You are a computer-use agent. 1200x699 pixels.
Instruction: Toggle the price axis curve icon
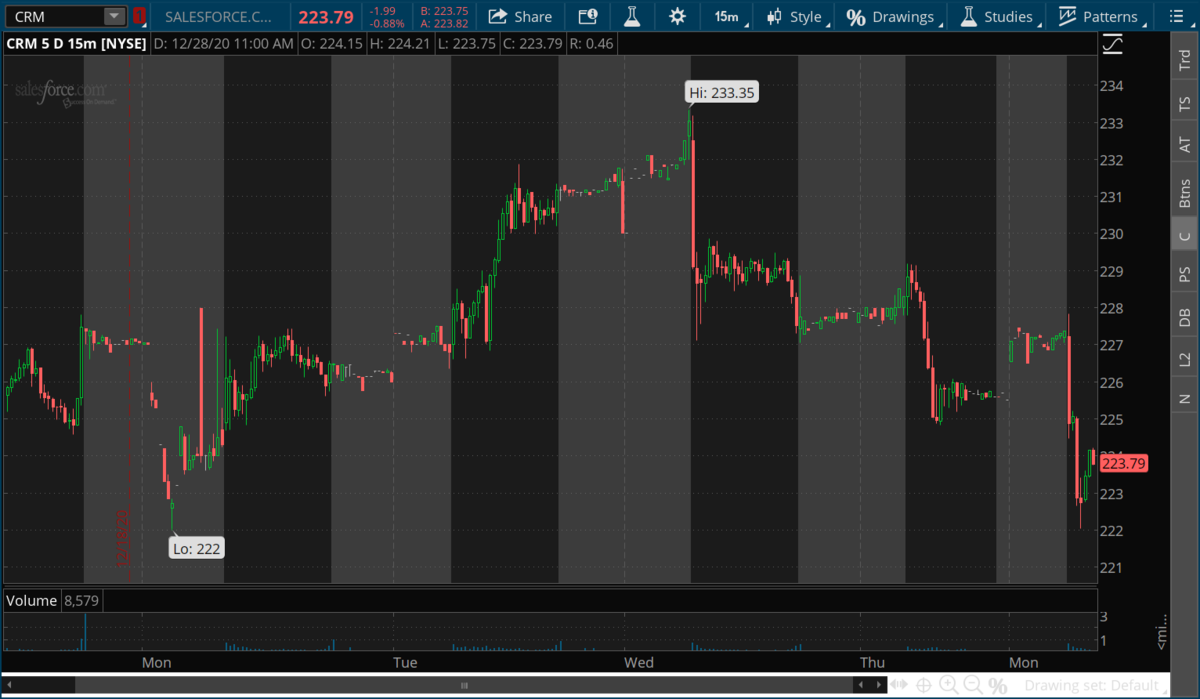click(x=1112, y=44)
